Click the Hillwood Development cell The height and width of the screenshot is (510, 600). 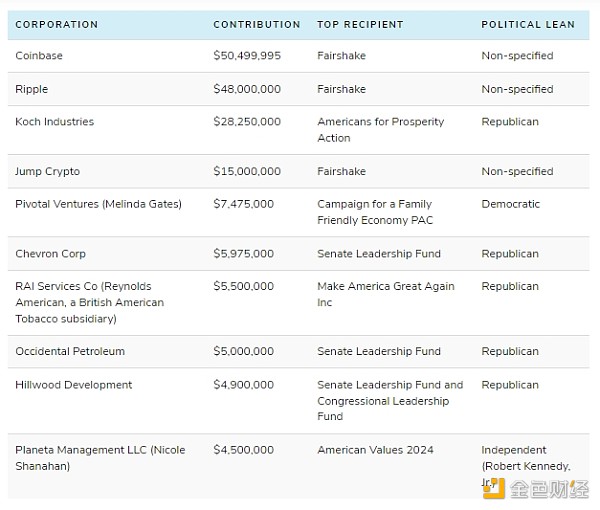(74, 384)
